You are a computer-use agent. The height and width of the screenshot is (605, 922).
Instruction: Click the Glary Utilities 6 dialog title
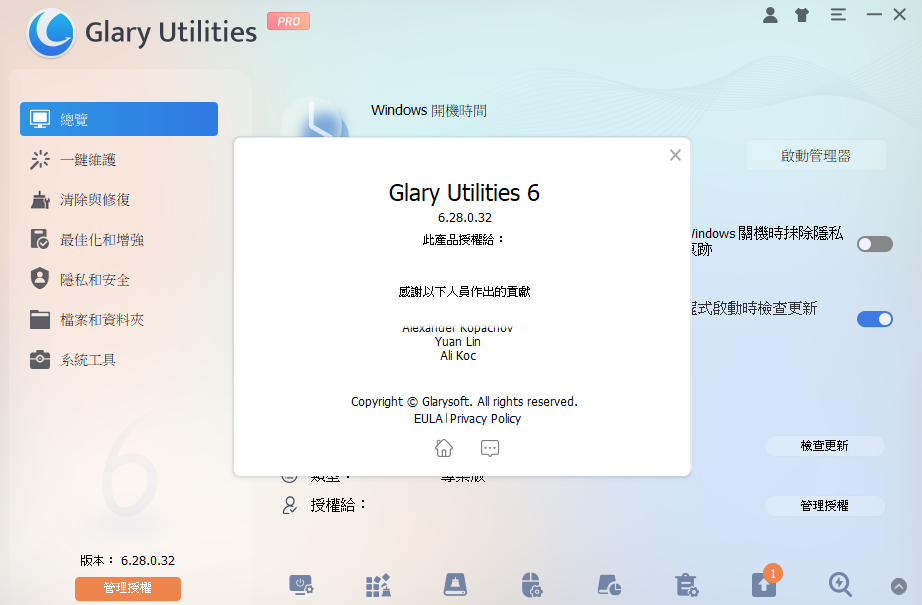[x=464, y=193]
